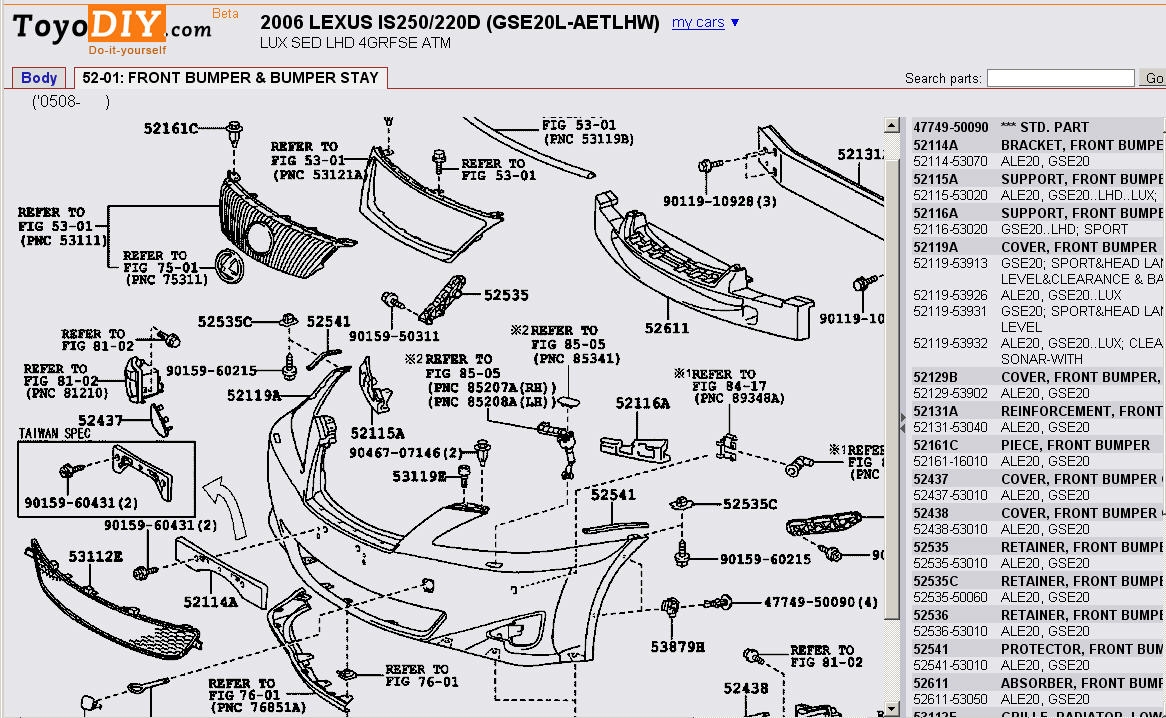The width and height of the screenshot is (1166, 718).
Task: Open 52131-53040 part number
Action: 950,427
